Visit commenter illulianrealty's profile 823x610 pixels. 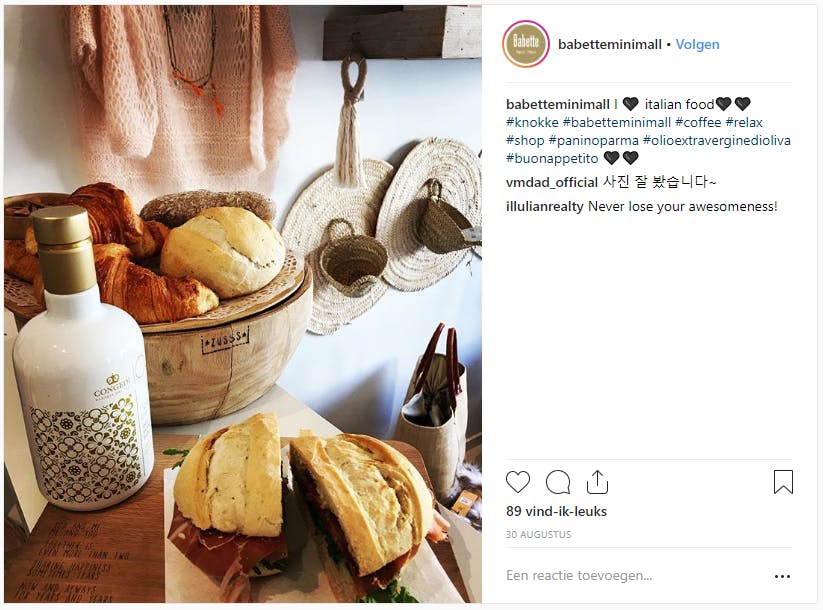tap(545, 206)
